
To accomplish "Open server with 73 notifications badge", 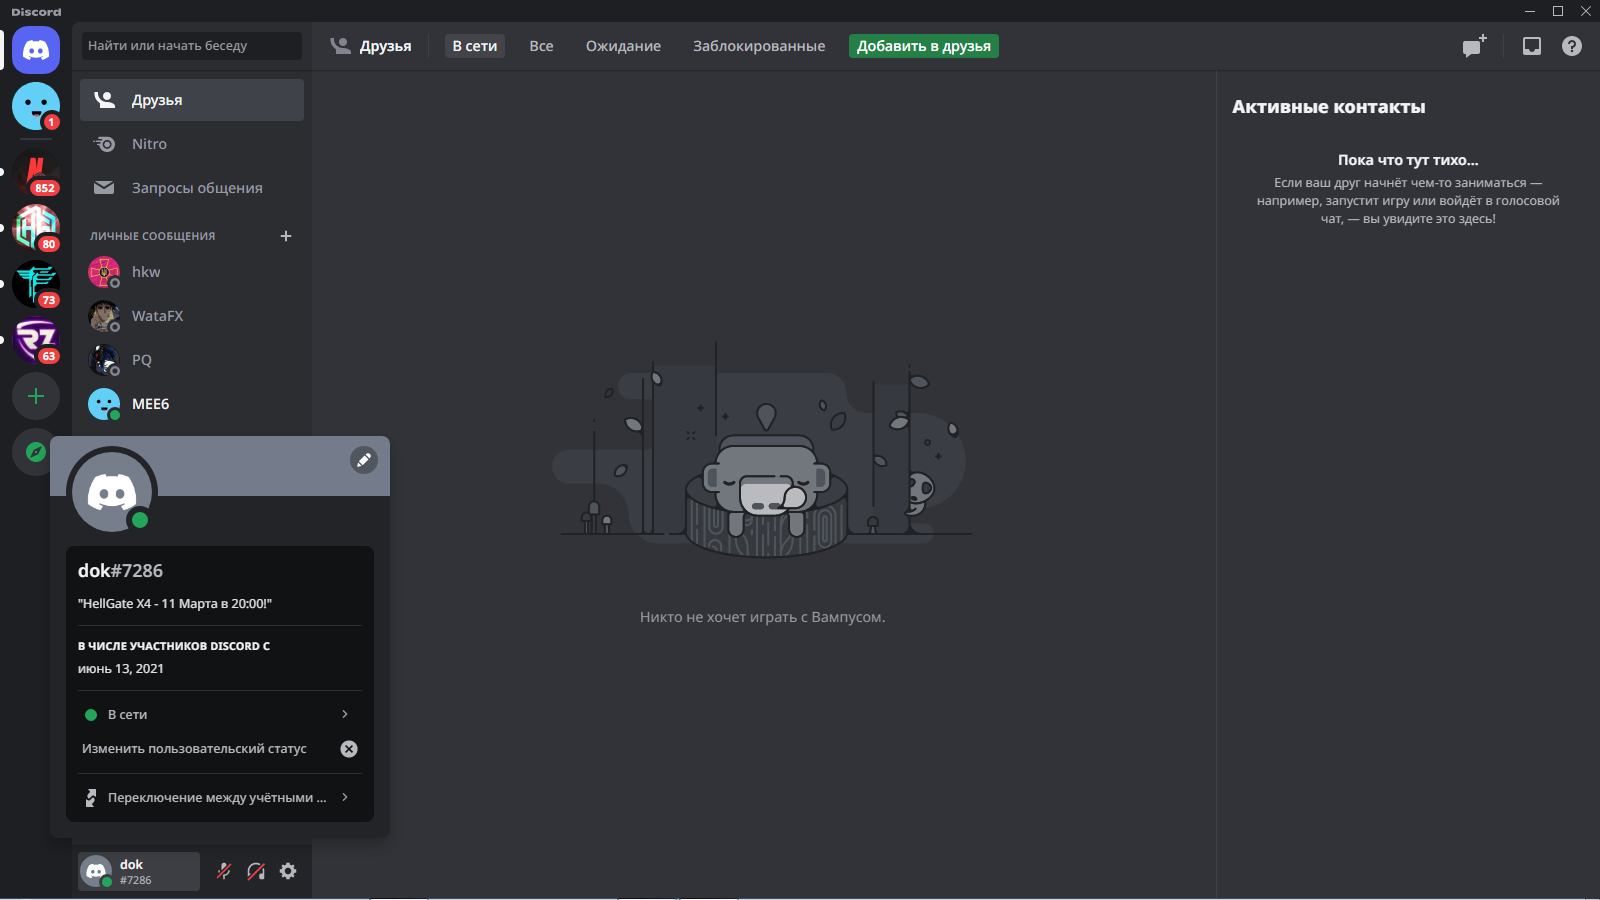I will pos(36,284).
